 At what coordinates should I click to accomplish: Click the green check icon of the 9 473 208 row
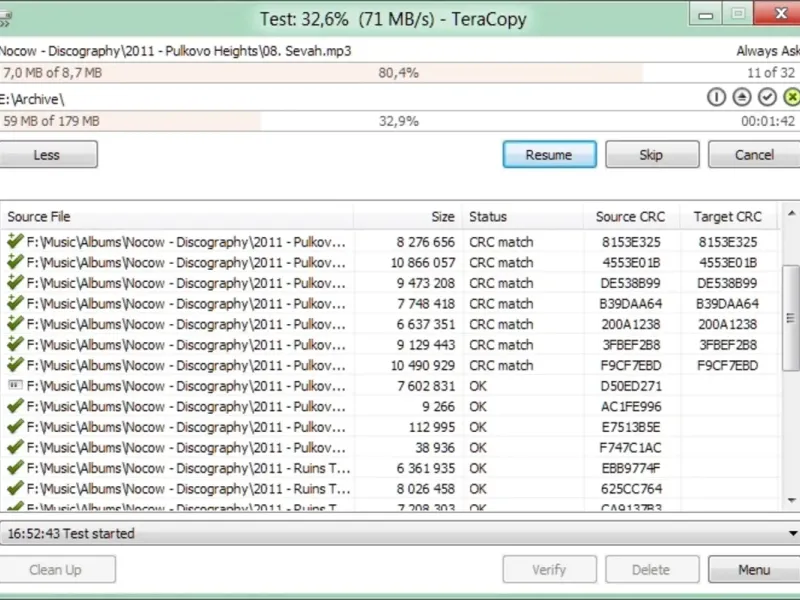(x=15, y=282)
